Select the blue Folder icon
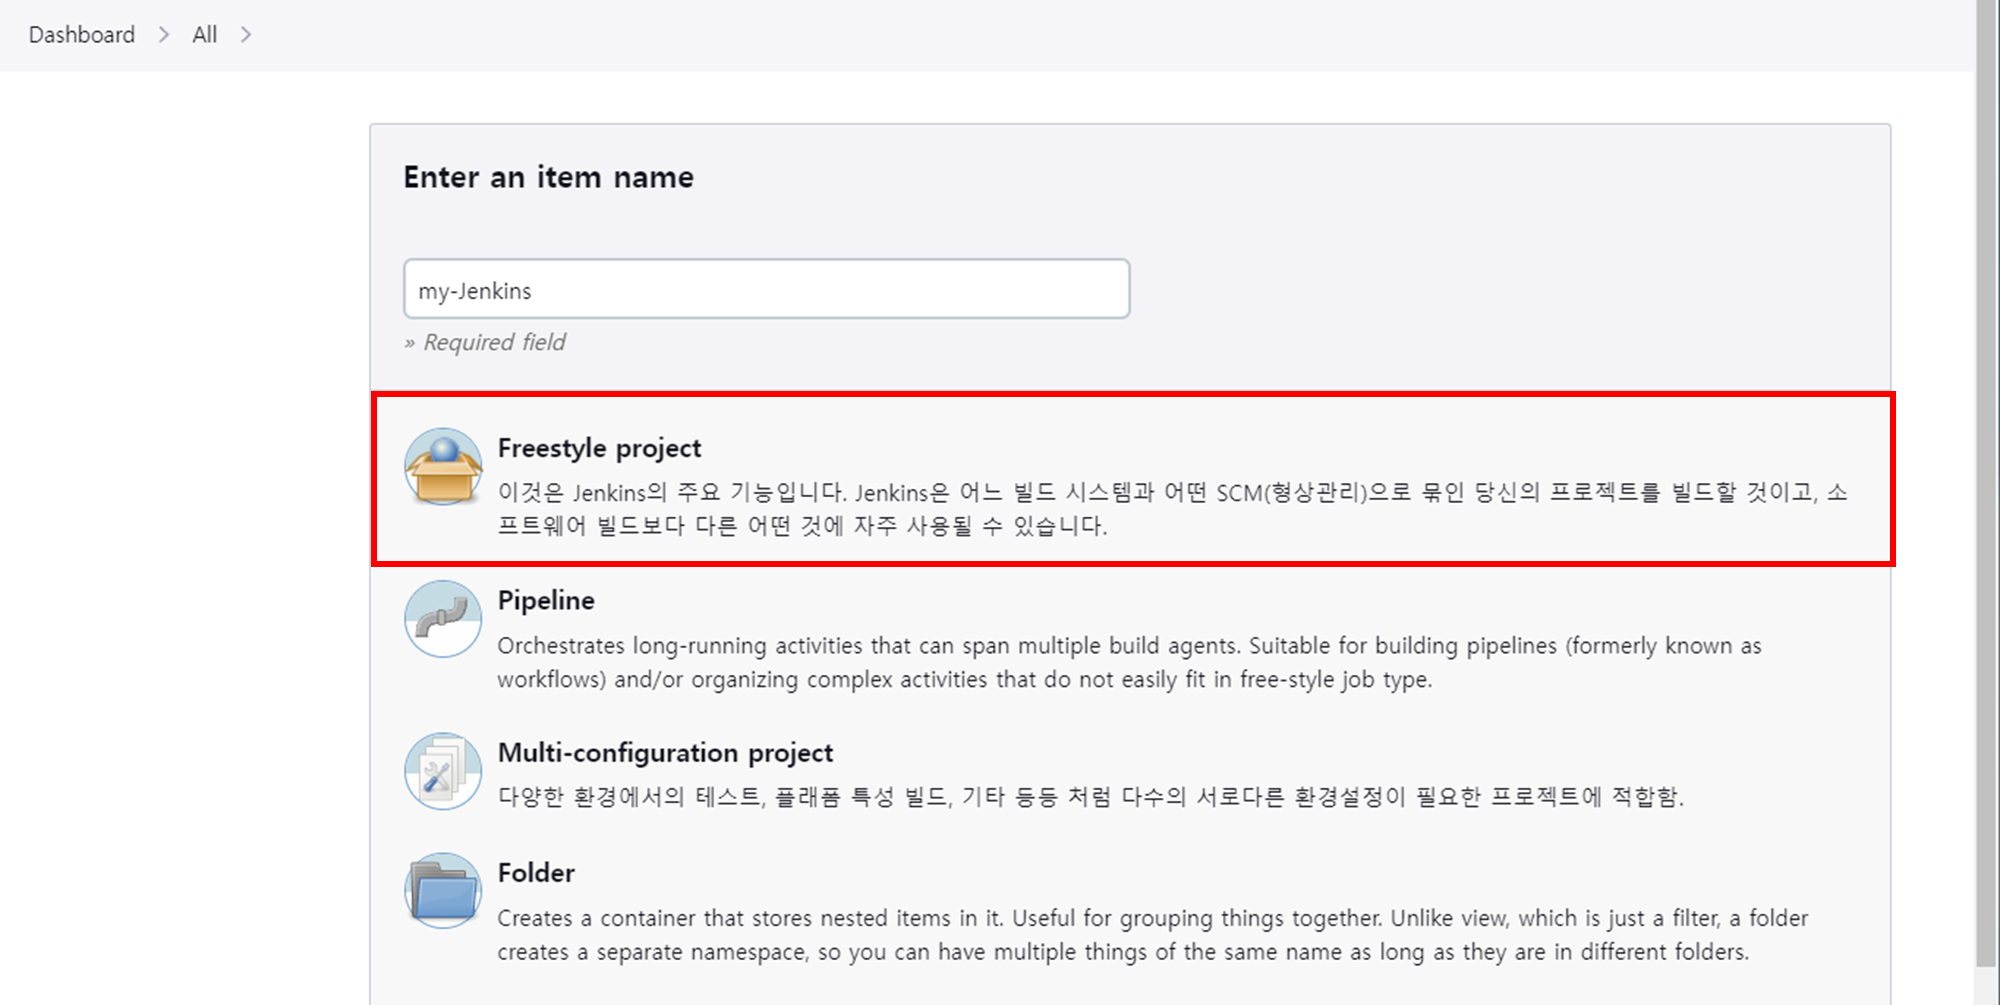 tap(443, 891)
